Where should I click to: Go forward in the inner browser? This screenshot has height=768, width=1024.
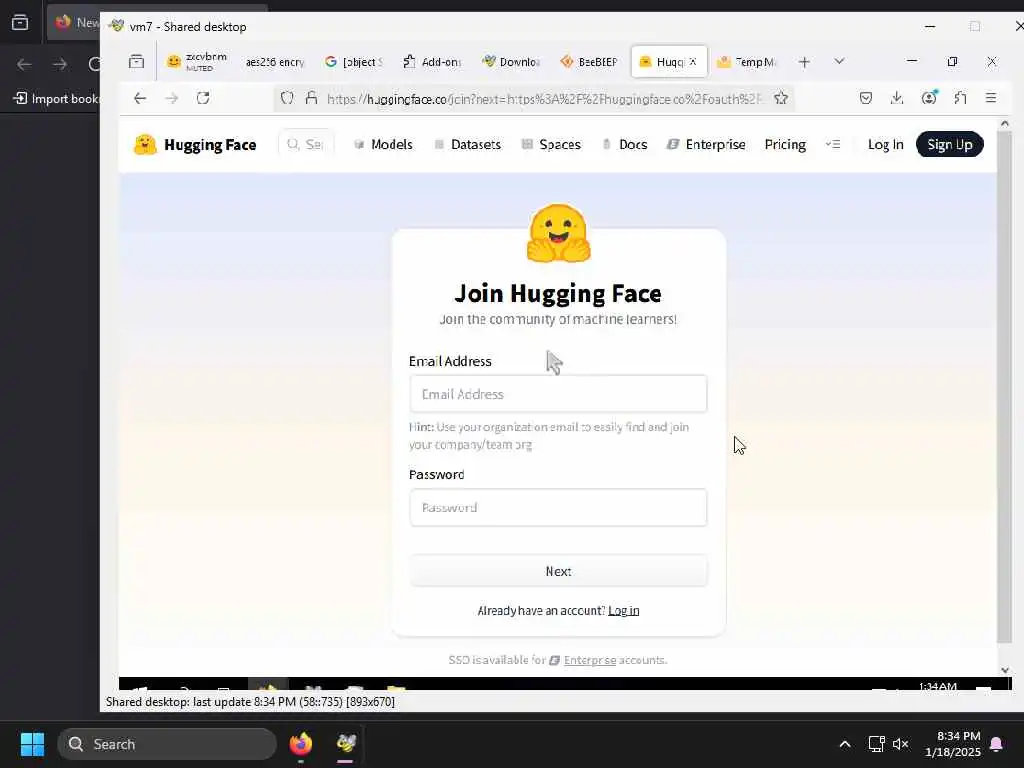pos(172,99)
